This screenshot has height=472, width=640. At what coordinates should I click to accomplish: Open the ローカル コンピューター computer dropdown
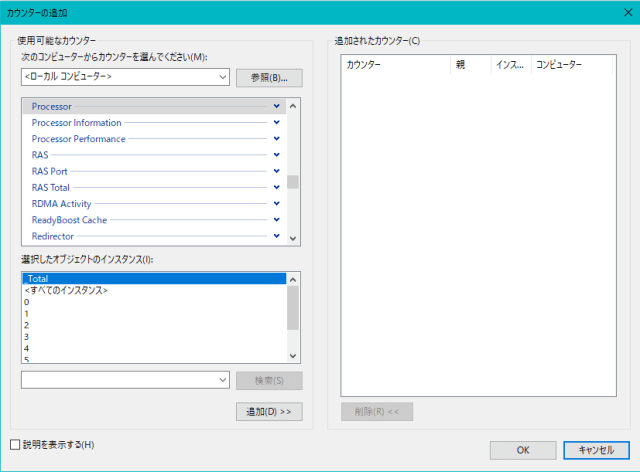tap(222, 77)
